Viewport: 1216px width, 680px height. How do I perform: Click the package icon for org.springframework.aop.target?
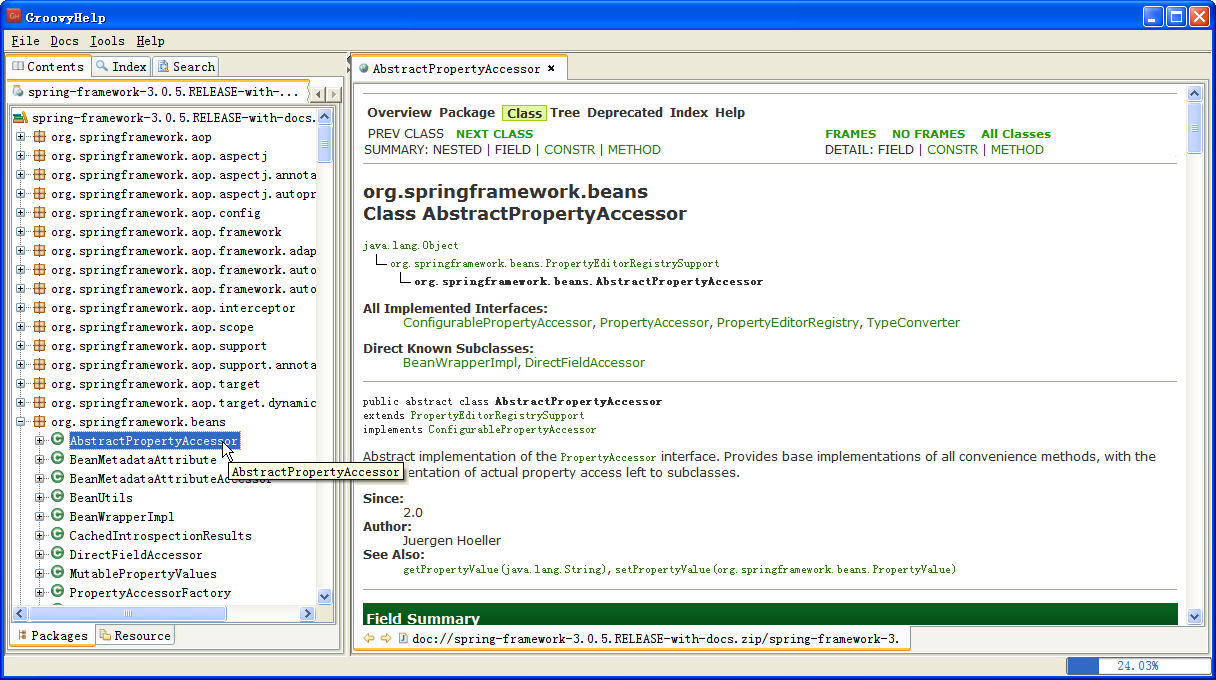tap(40, 384)
